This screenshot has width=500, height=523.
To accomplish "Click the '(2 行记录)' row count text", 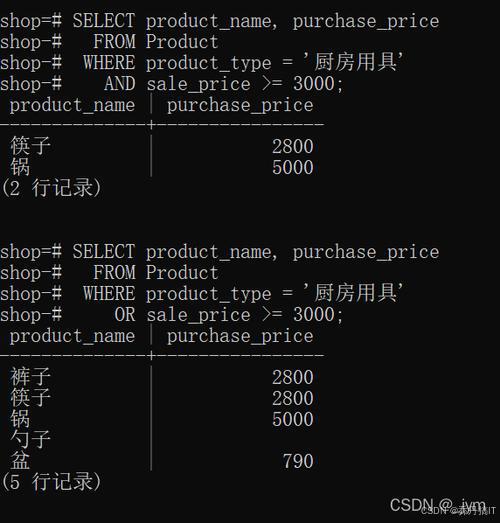I will pyautogui.click(x=51, y=188).
